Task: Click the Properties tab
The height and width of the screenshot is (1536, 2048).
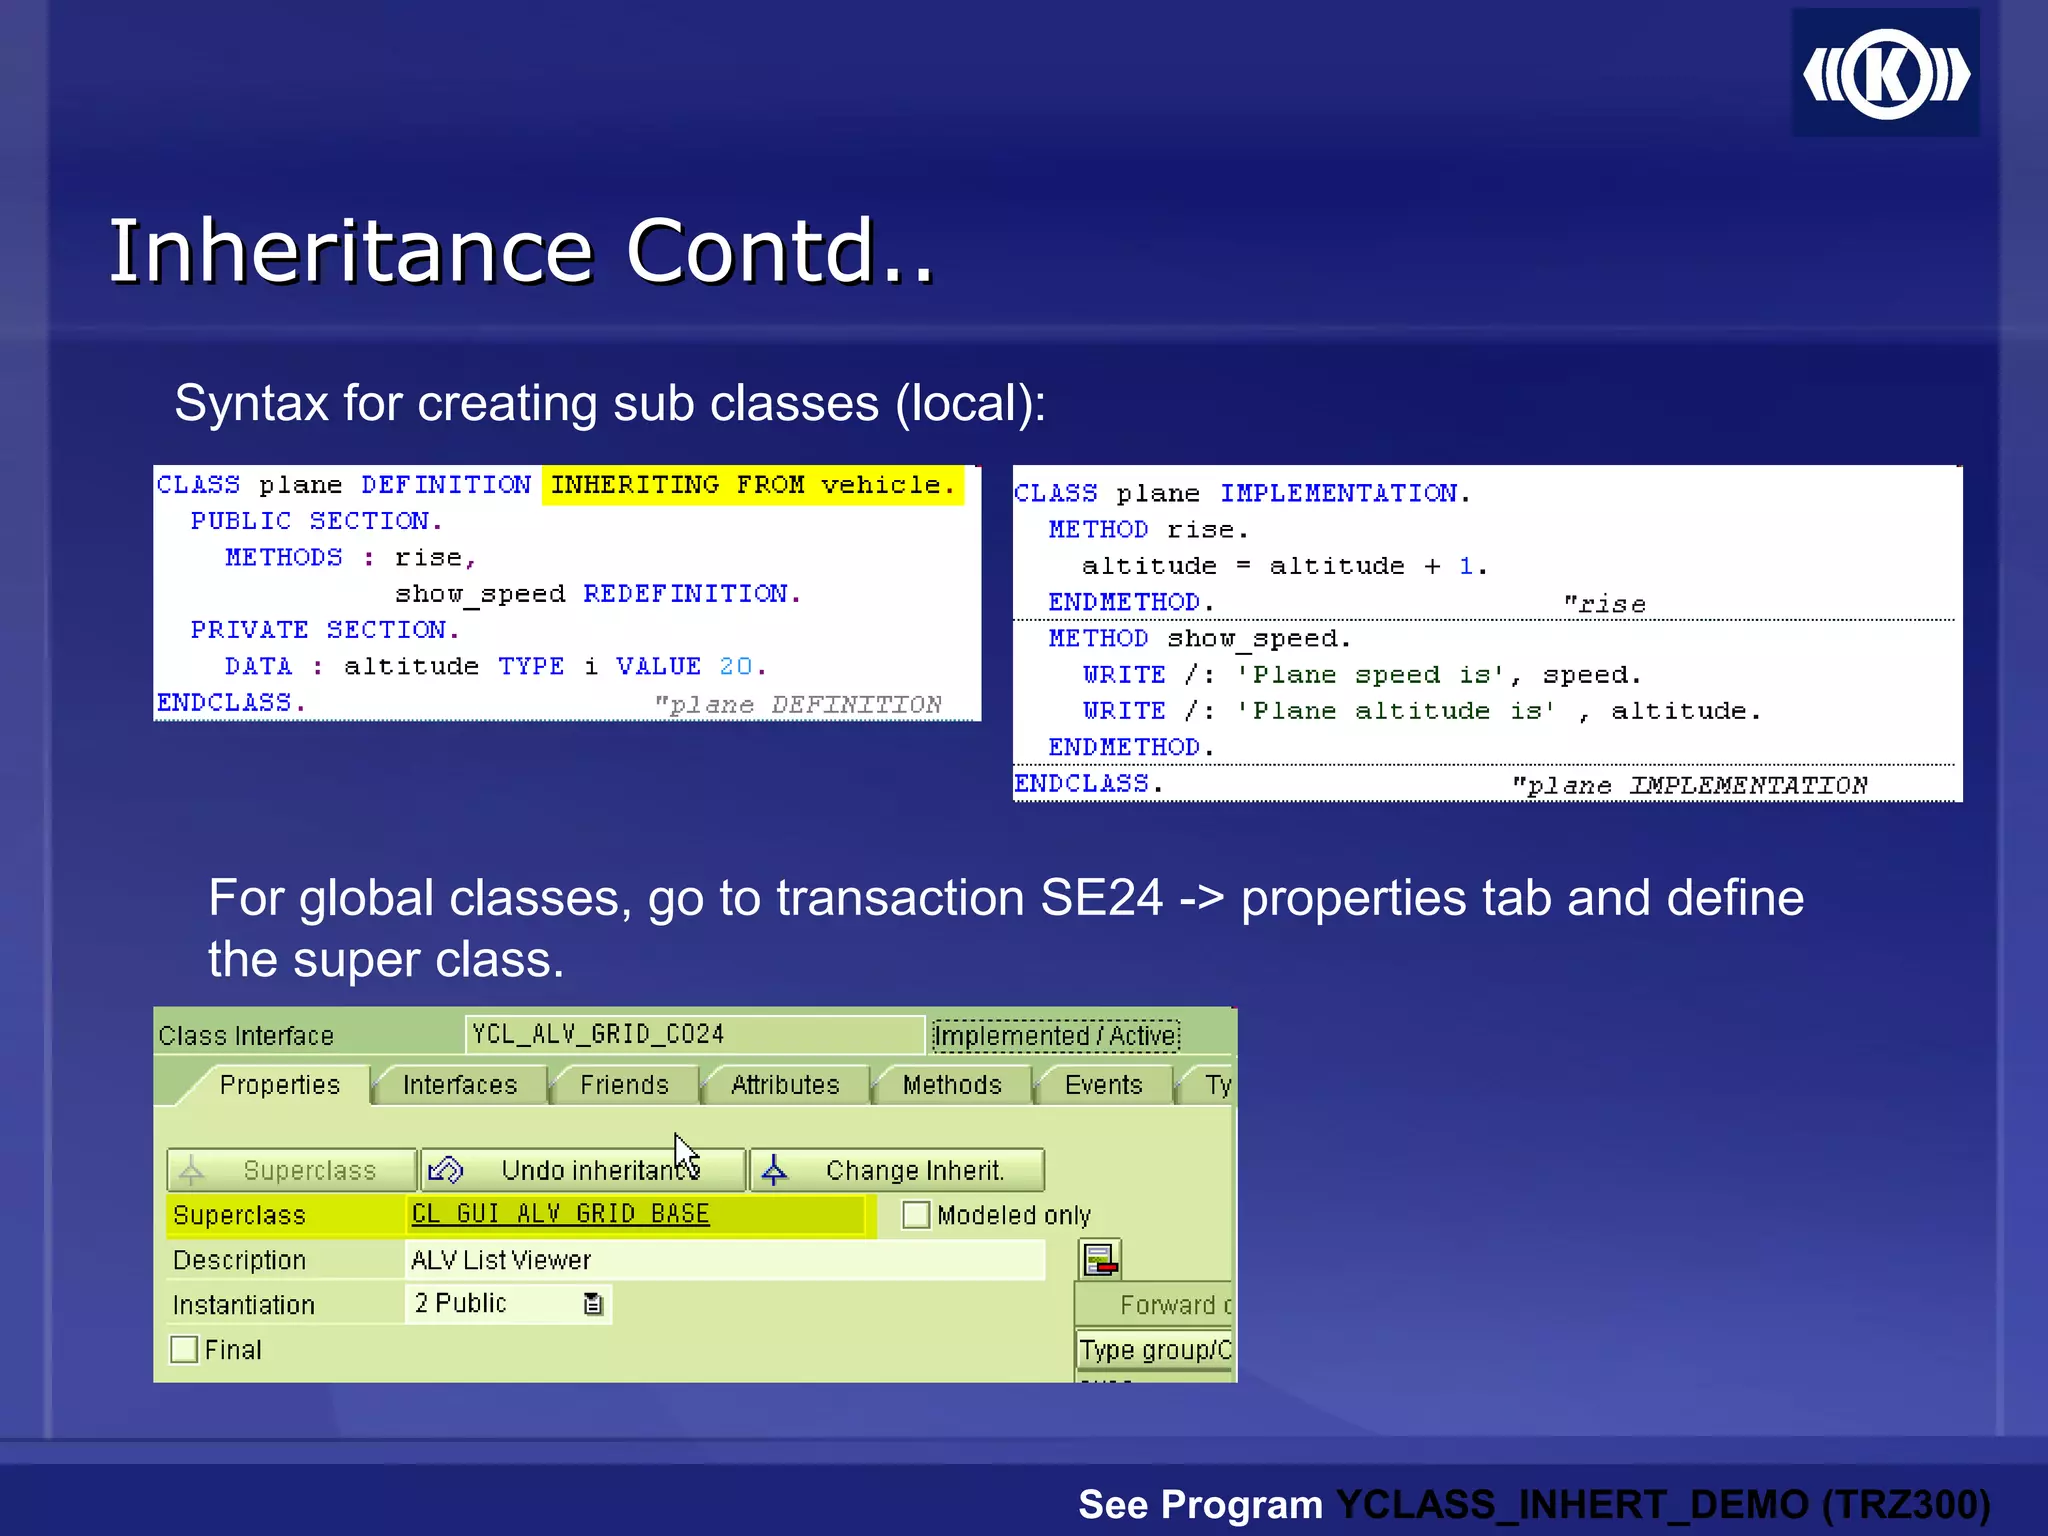Action: coord(279,1085)
